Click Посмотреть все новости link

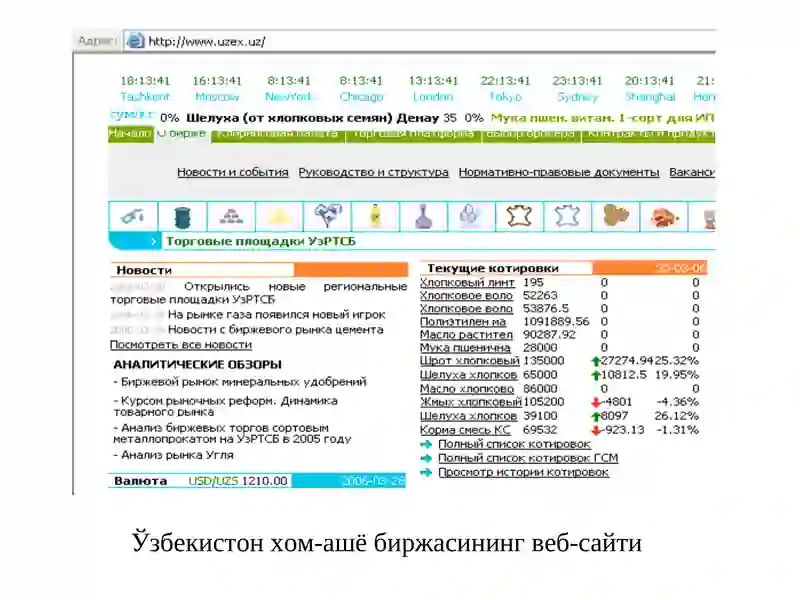coord(181,345)
